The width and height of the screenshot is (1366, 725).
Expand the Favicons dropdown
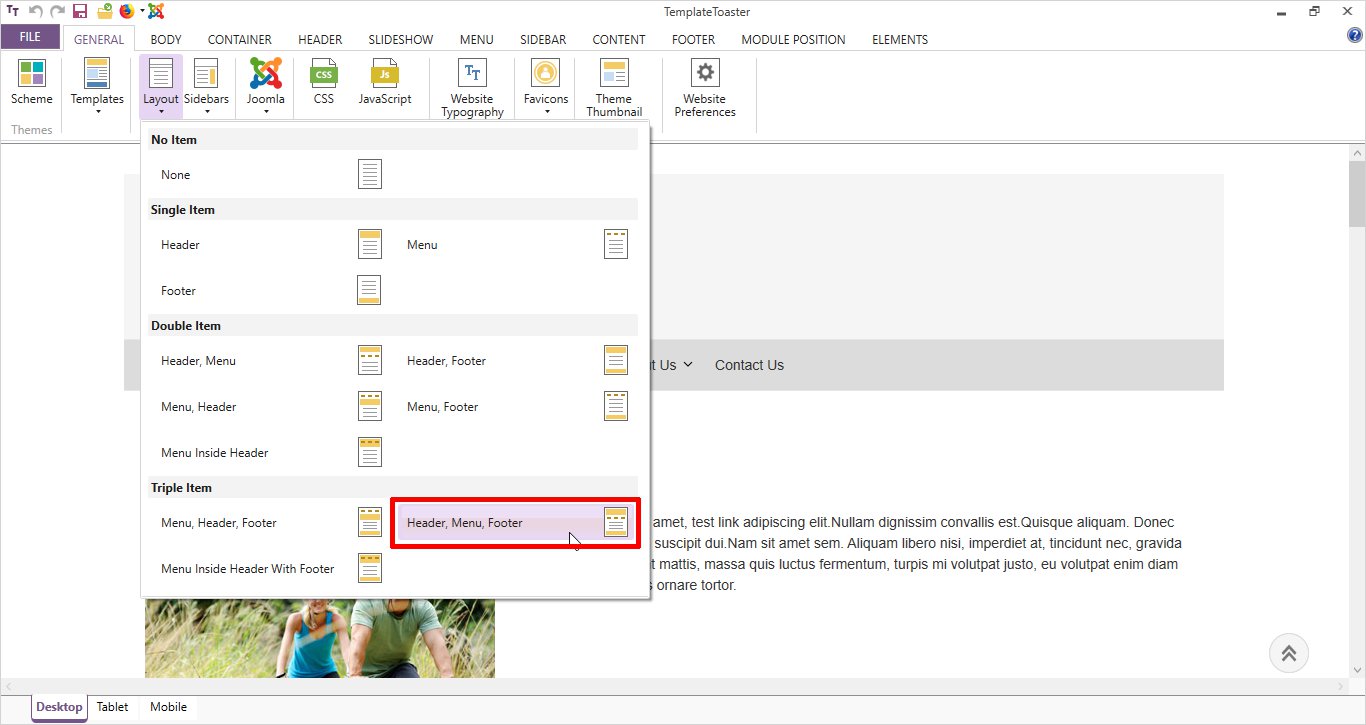(x=546, y=88)
